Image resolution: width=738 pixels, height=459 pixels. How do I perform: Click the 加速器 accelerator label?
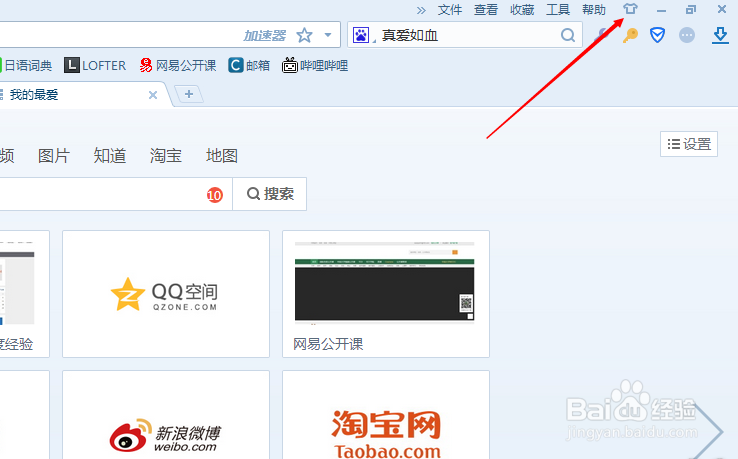point(265,35)
